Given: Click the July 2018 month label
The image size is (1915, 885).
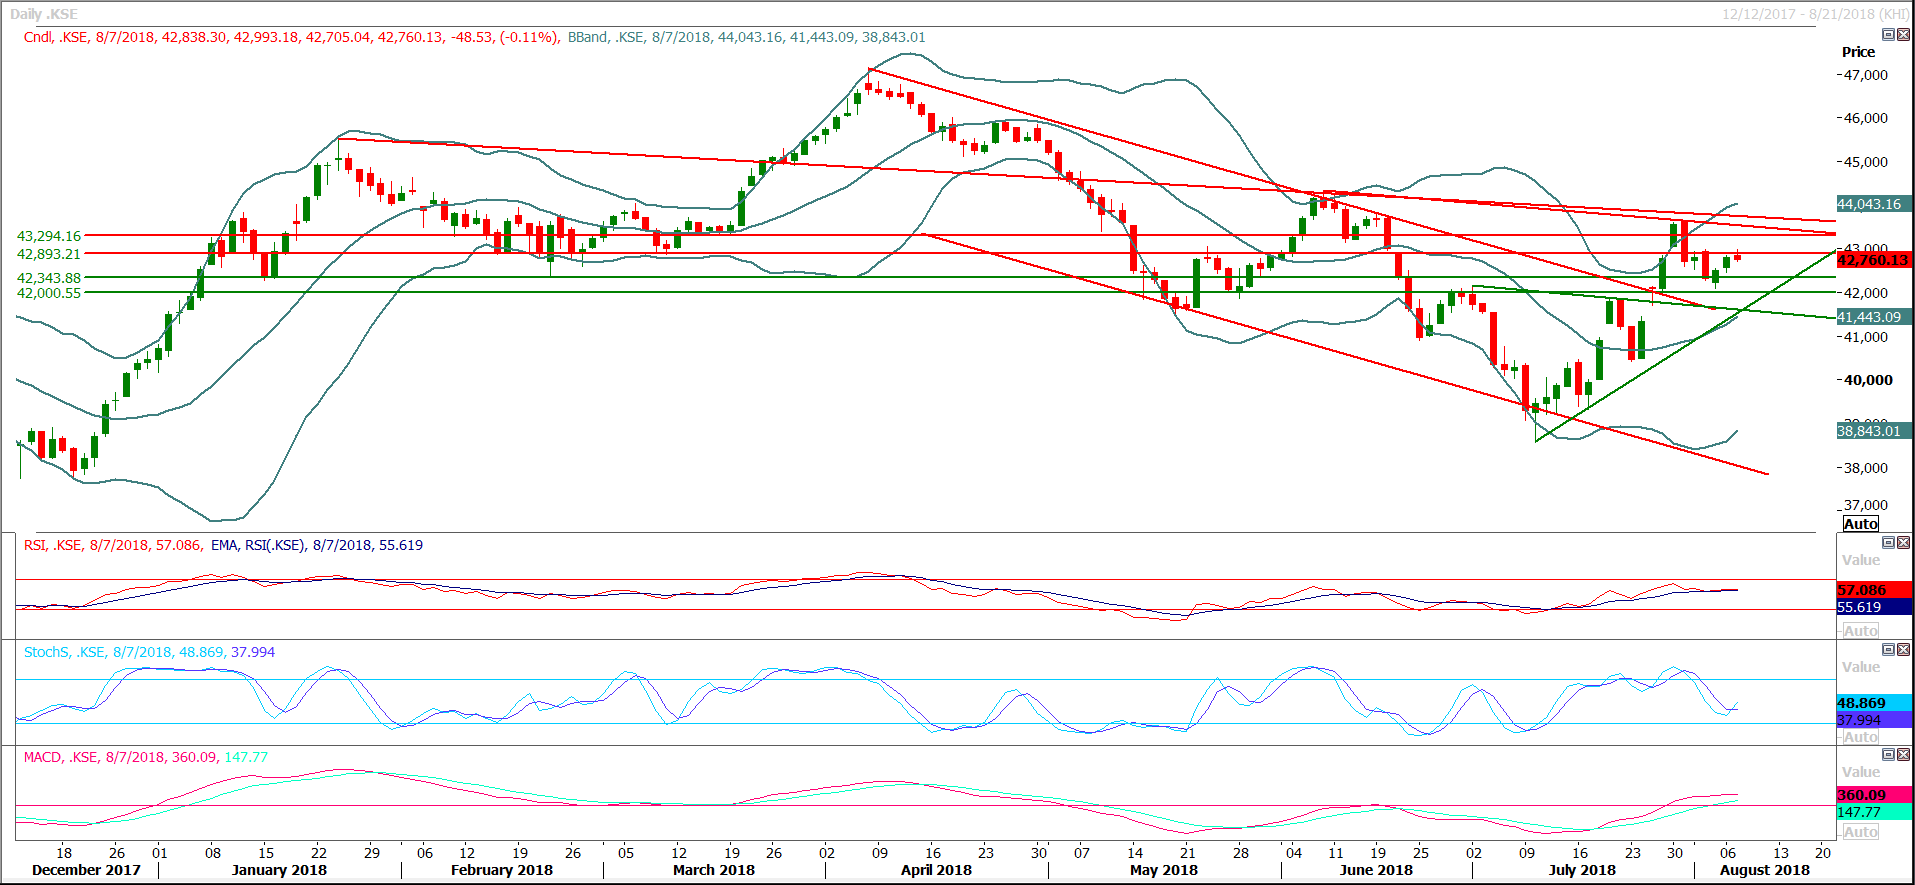Looking at the screenshot, I should click(x=1582, y=870).
